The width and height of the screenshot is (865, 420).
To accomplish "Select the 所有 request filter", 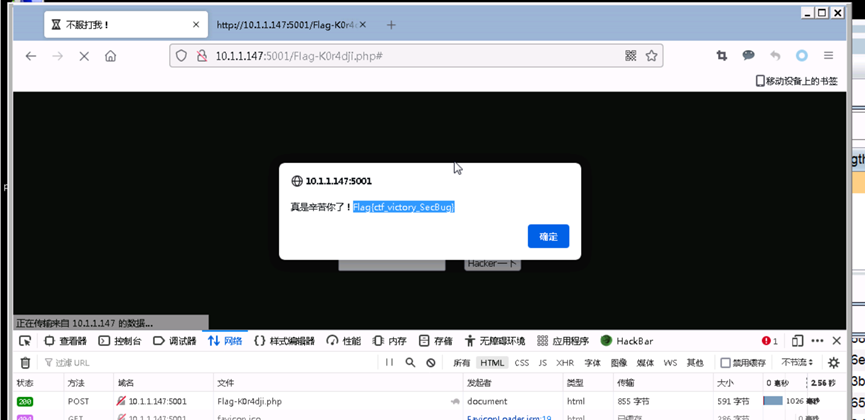I will click(x=462, y=363).
